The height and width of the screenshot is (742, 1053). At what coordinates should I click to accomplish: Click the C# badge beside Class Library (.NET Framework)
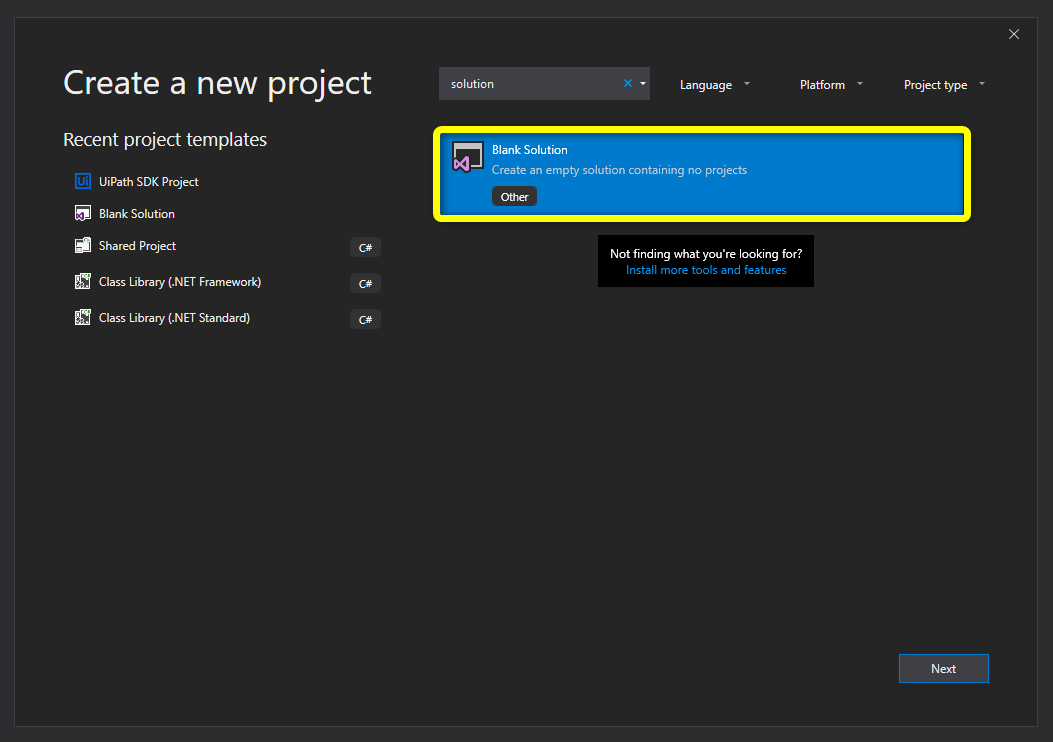365,283
